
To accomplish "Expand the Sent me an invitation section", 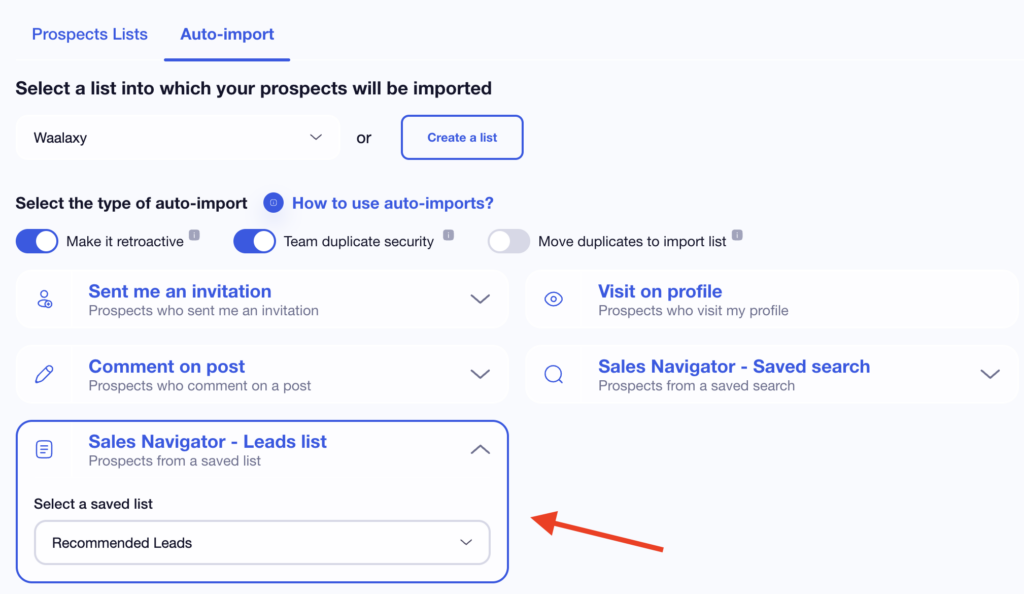I will coord(481,298).
